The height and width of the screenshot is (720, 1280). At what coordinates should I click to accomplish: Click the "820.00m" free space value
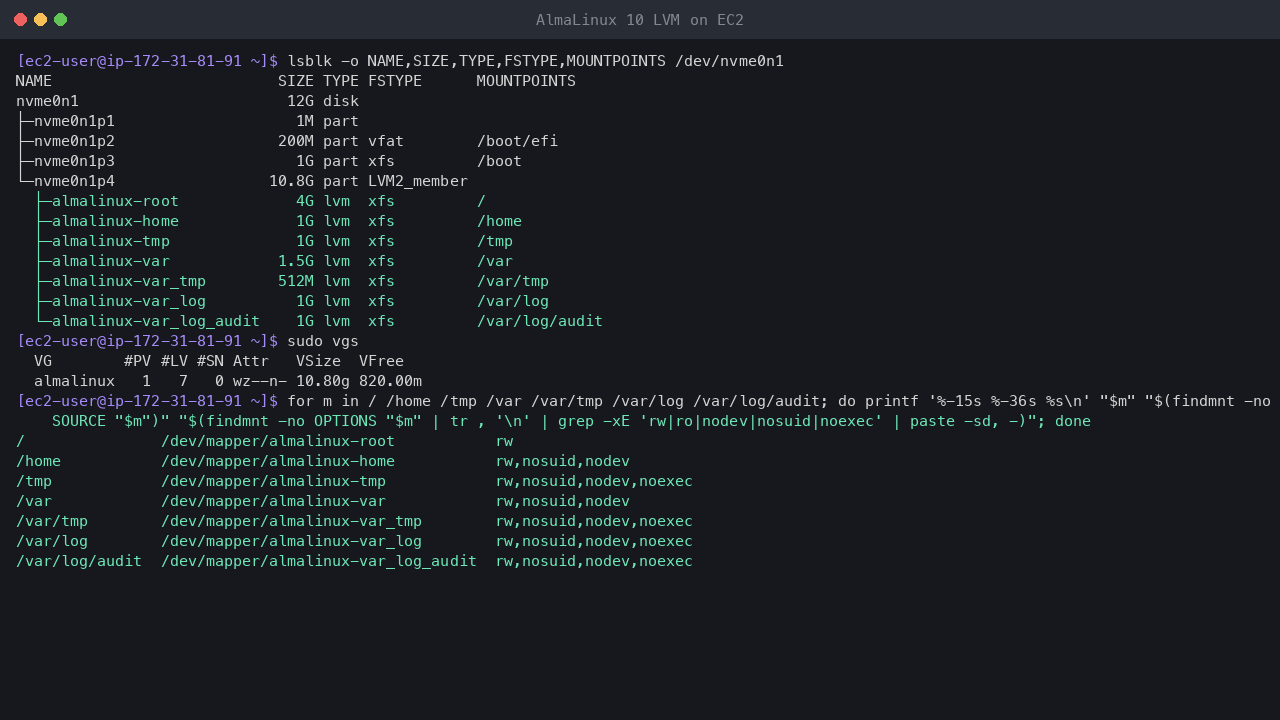coord(390,381)
